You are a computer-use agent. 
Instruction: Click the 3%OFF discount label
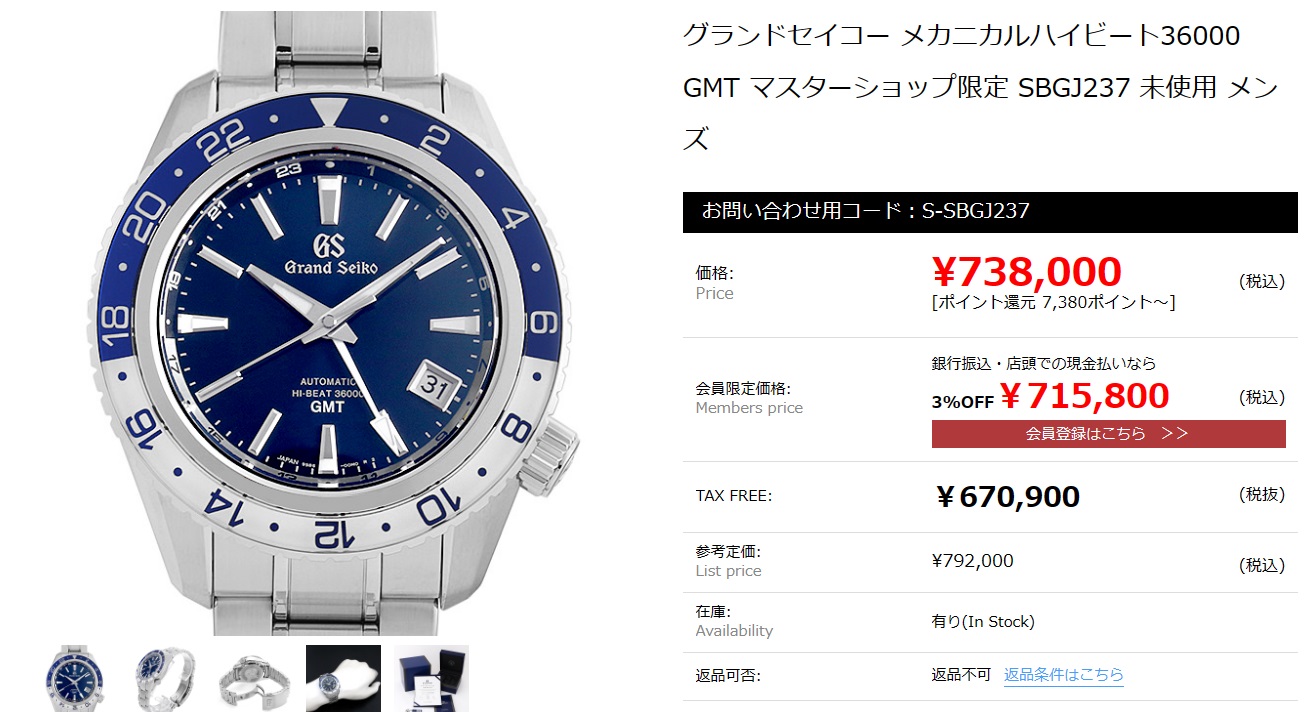pos(962,402)
